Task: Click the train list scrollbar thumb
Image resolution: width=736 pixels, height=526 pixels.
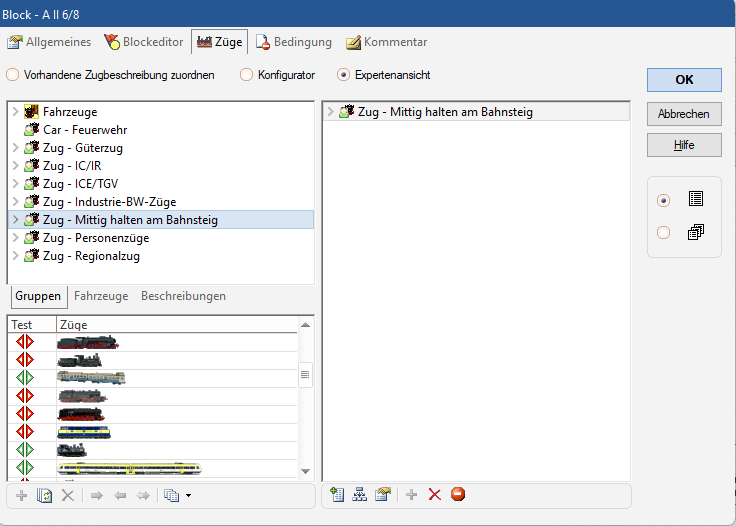Action: pos(306,375)
